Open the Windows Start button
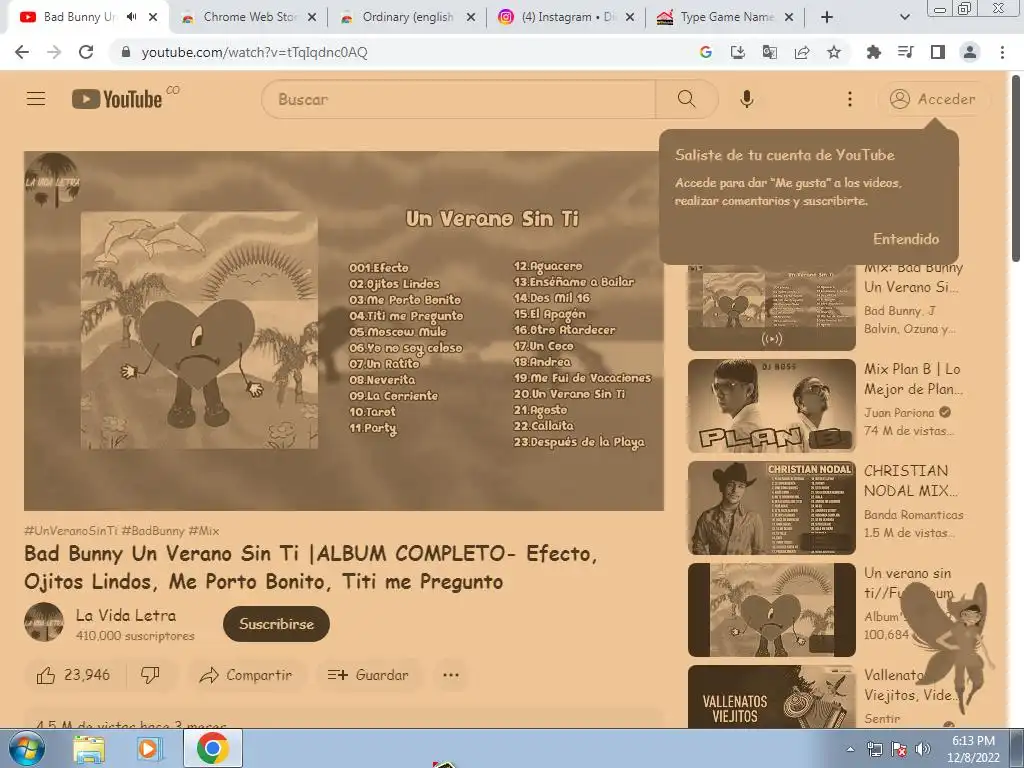1024x768 pixels. tap(27, 749)
